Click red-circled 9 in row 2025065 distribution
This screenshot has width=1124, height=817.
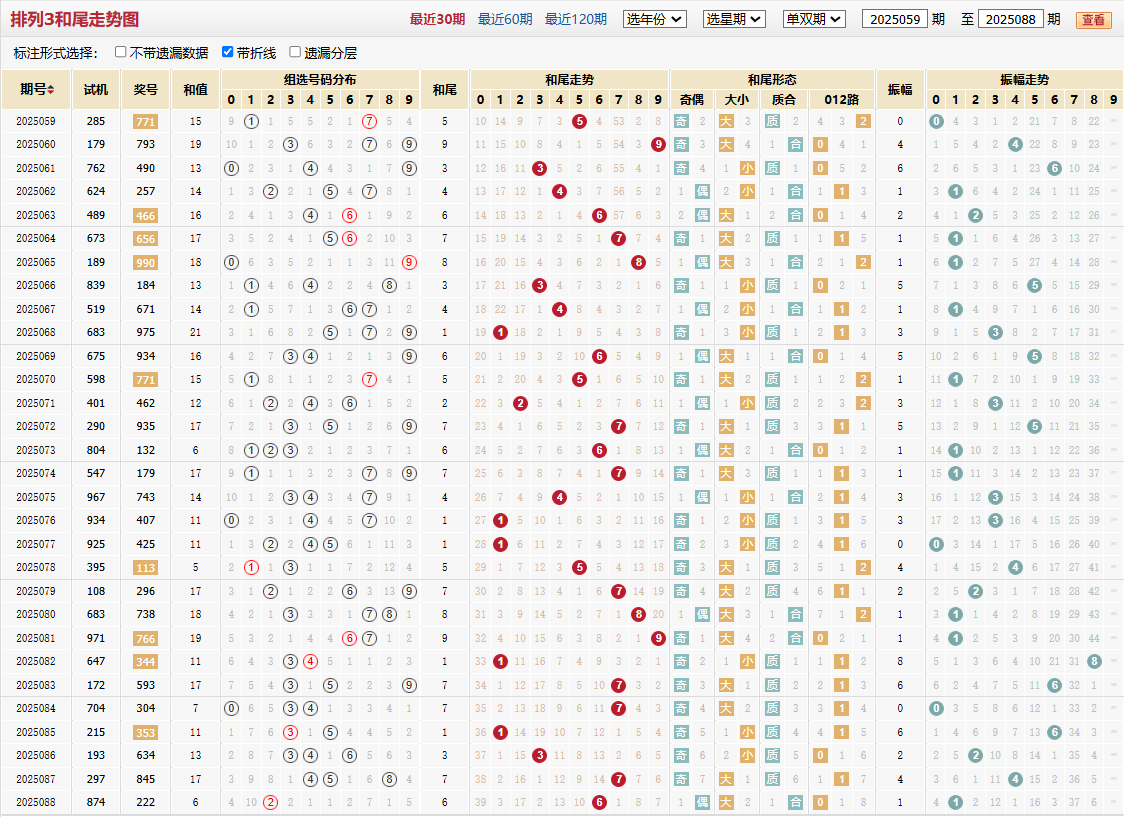coord(409,262)
